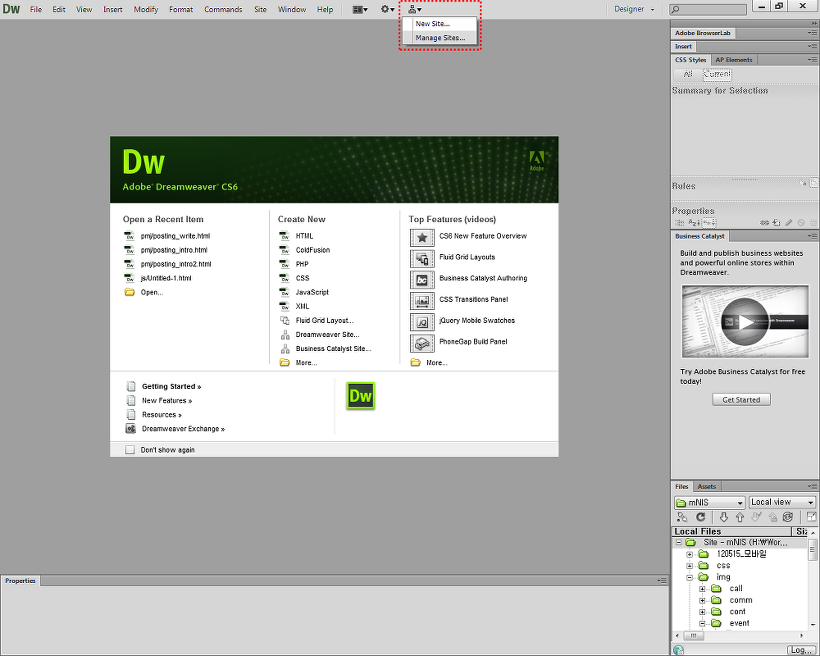This screenshot has width=820, height=656.
Task: Open the Adobe BrowserLab tab
Action: pos(703,33)
